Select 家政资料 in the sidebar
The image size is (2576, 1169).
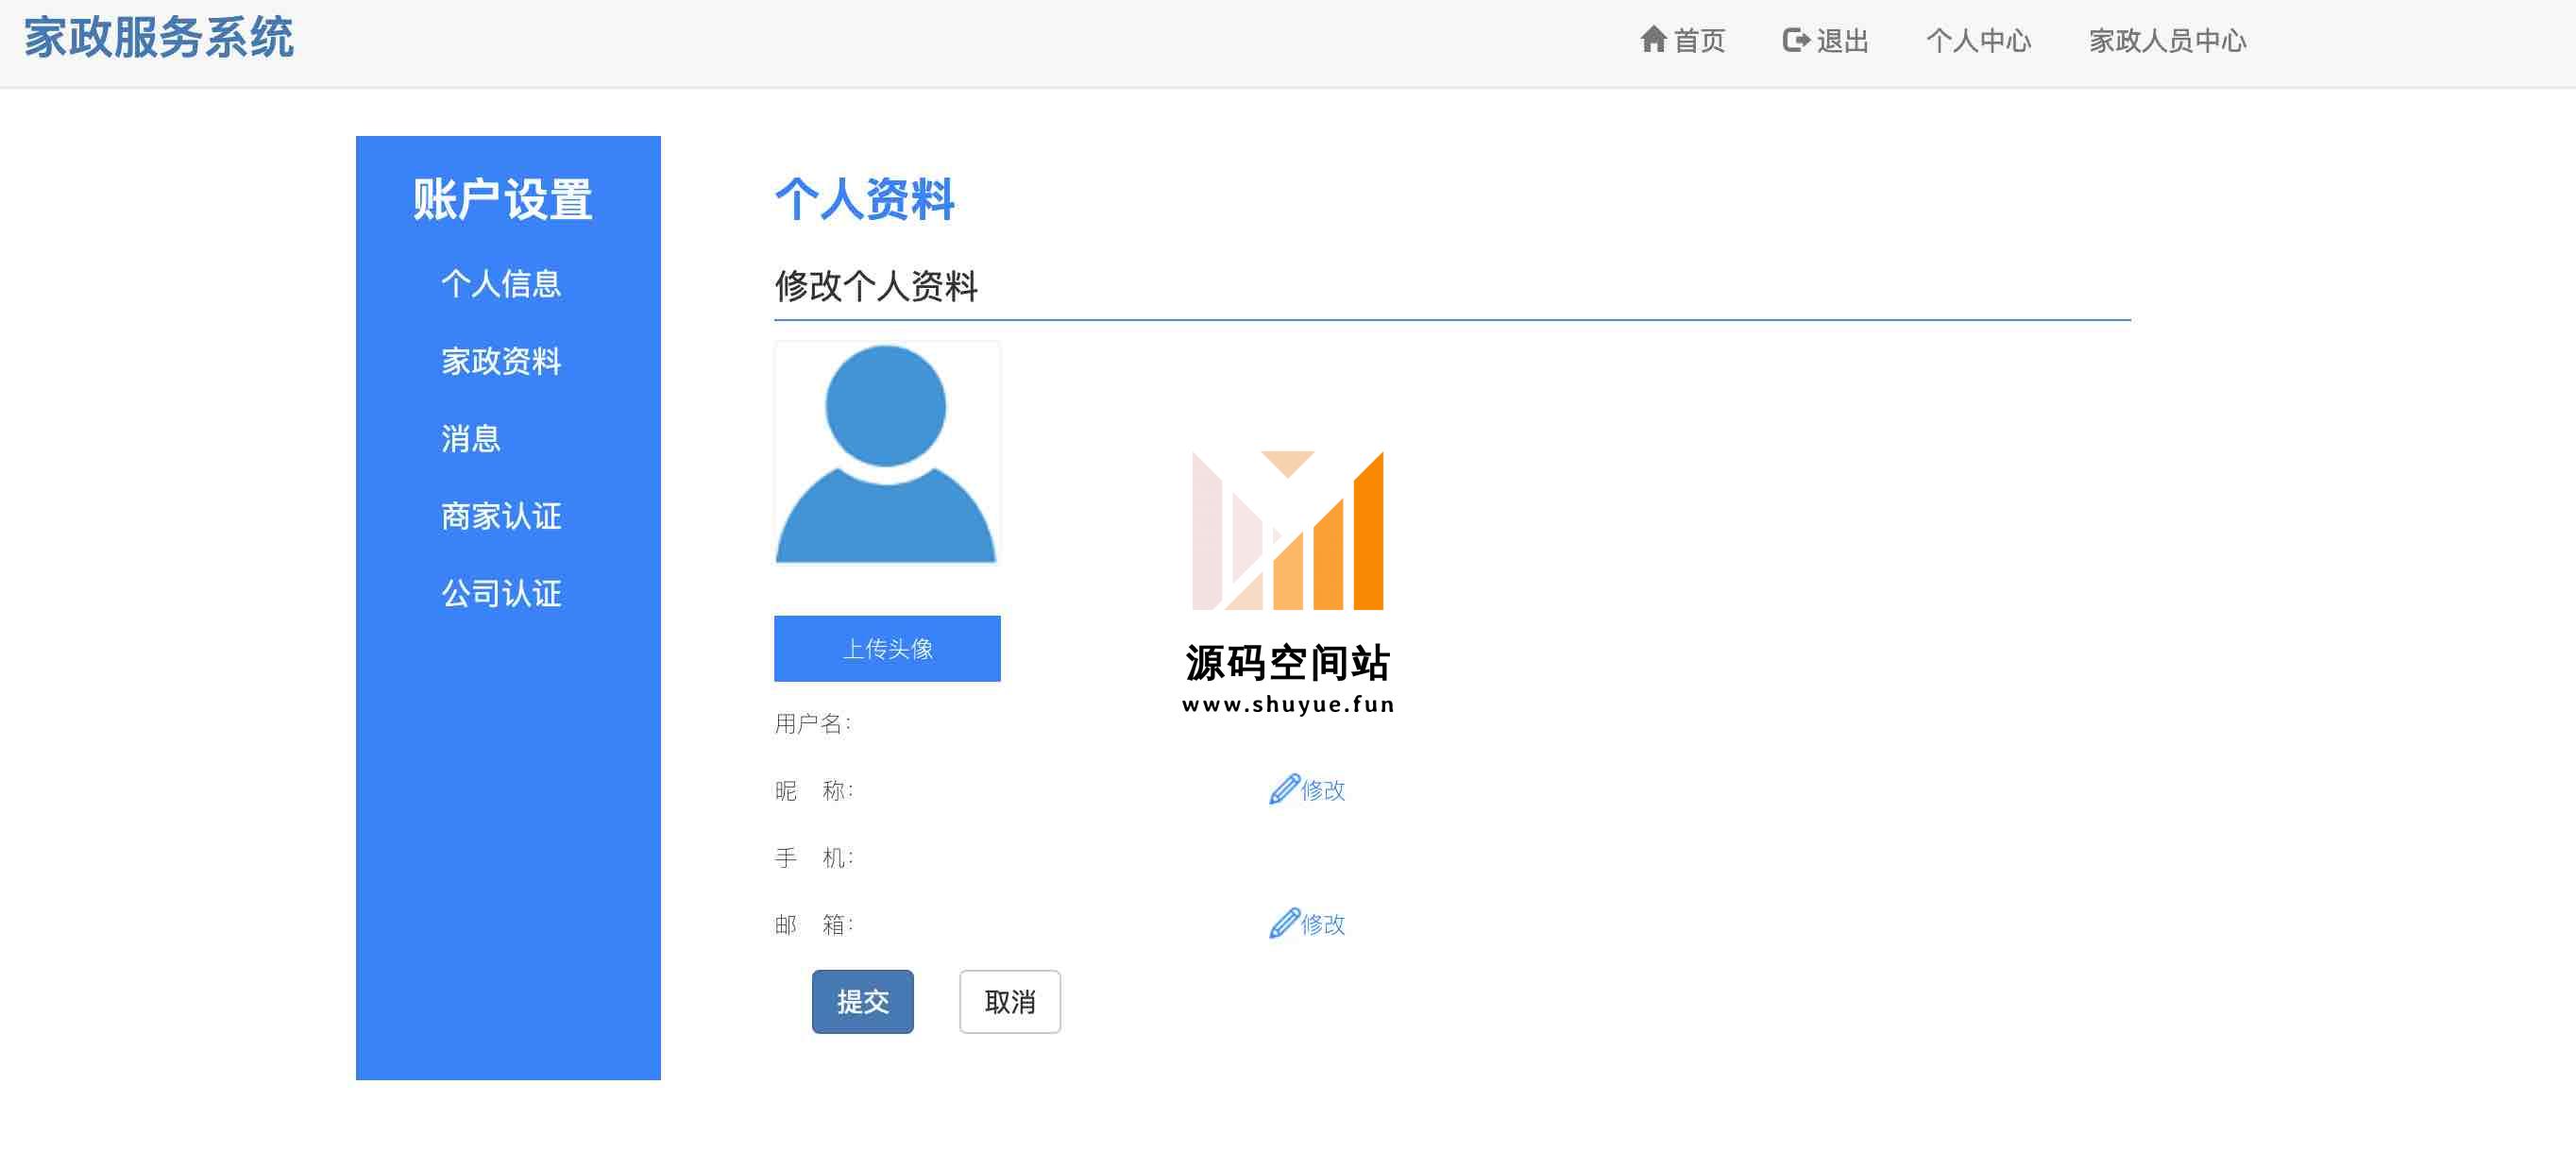[501, 361]
